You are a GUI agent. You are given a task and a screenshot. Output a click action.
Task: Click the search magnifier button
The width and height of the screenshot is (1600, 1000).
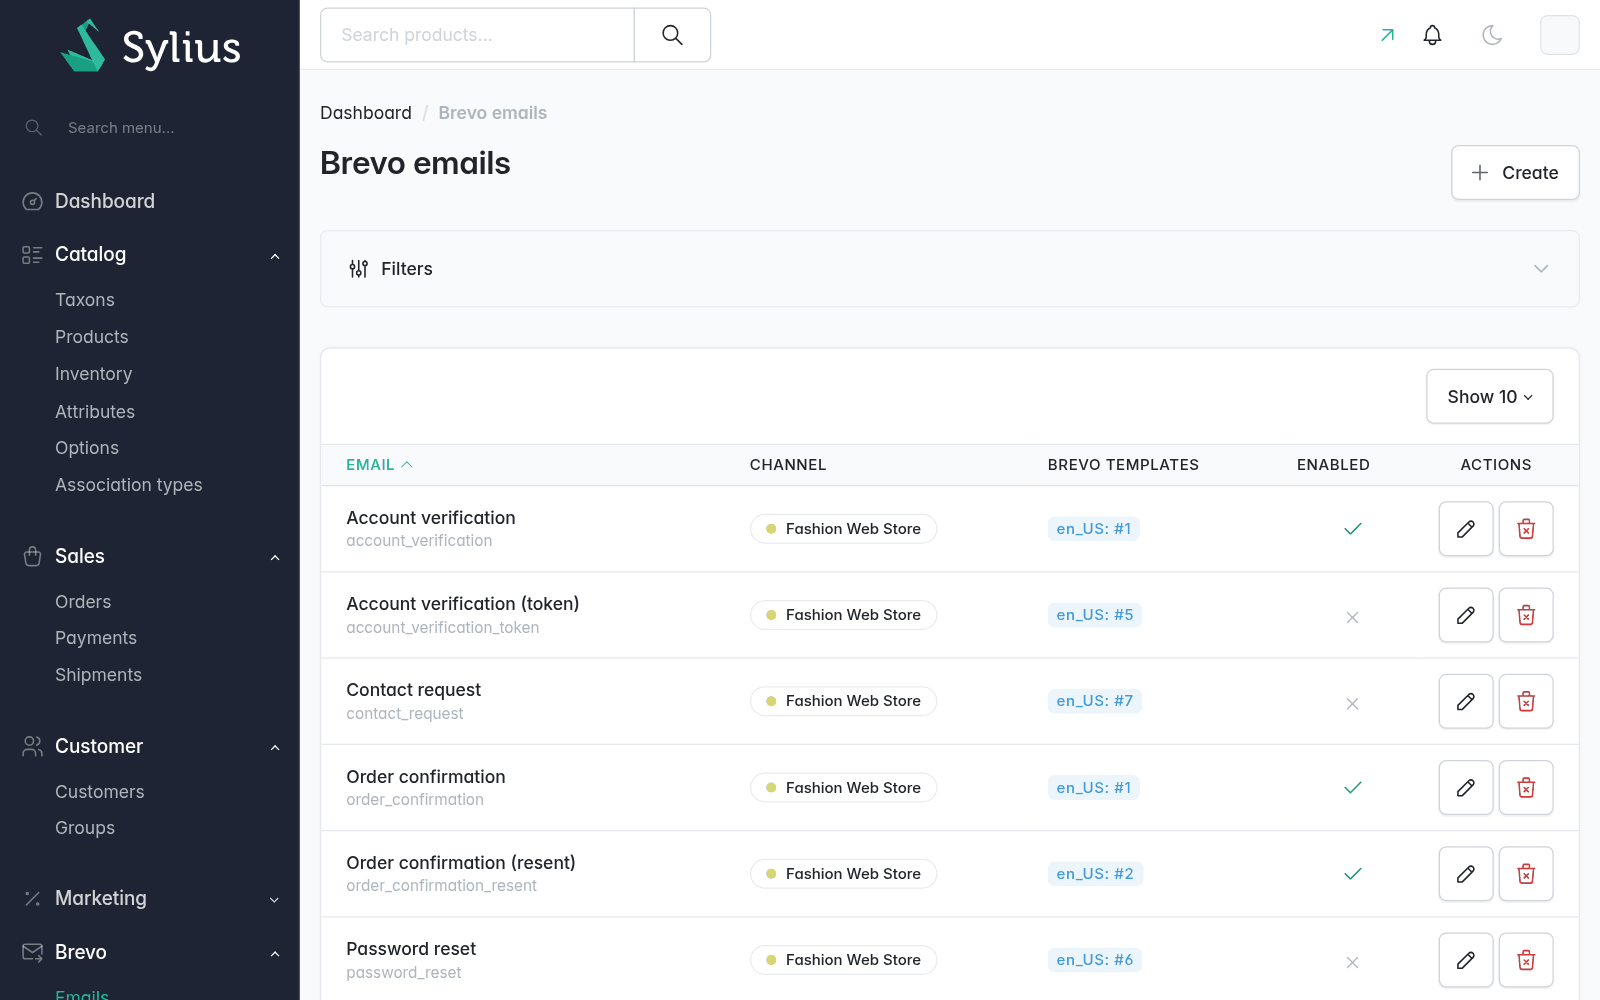coord(672,35)
